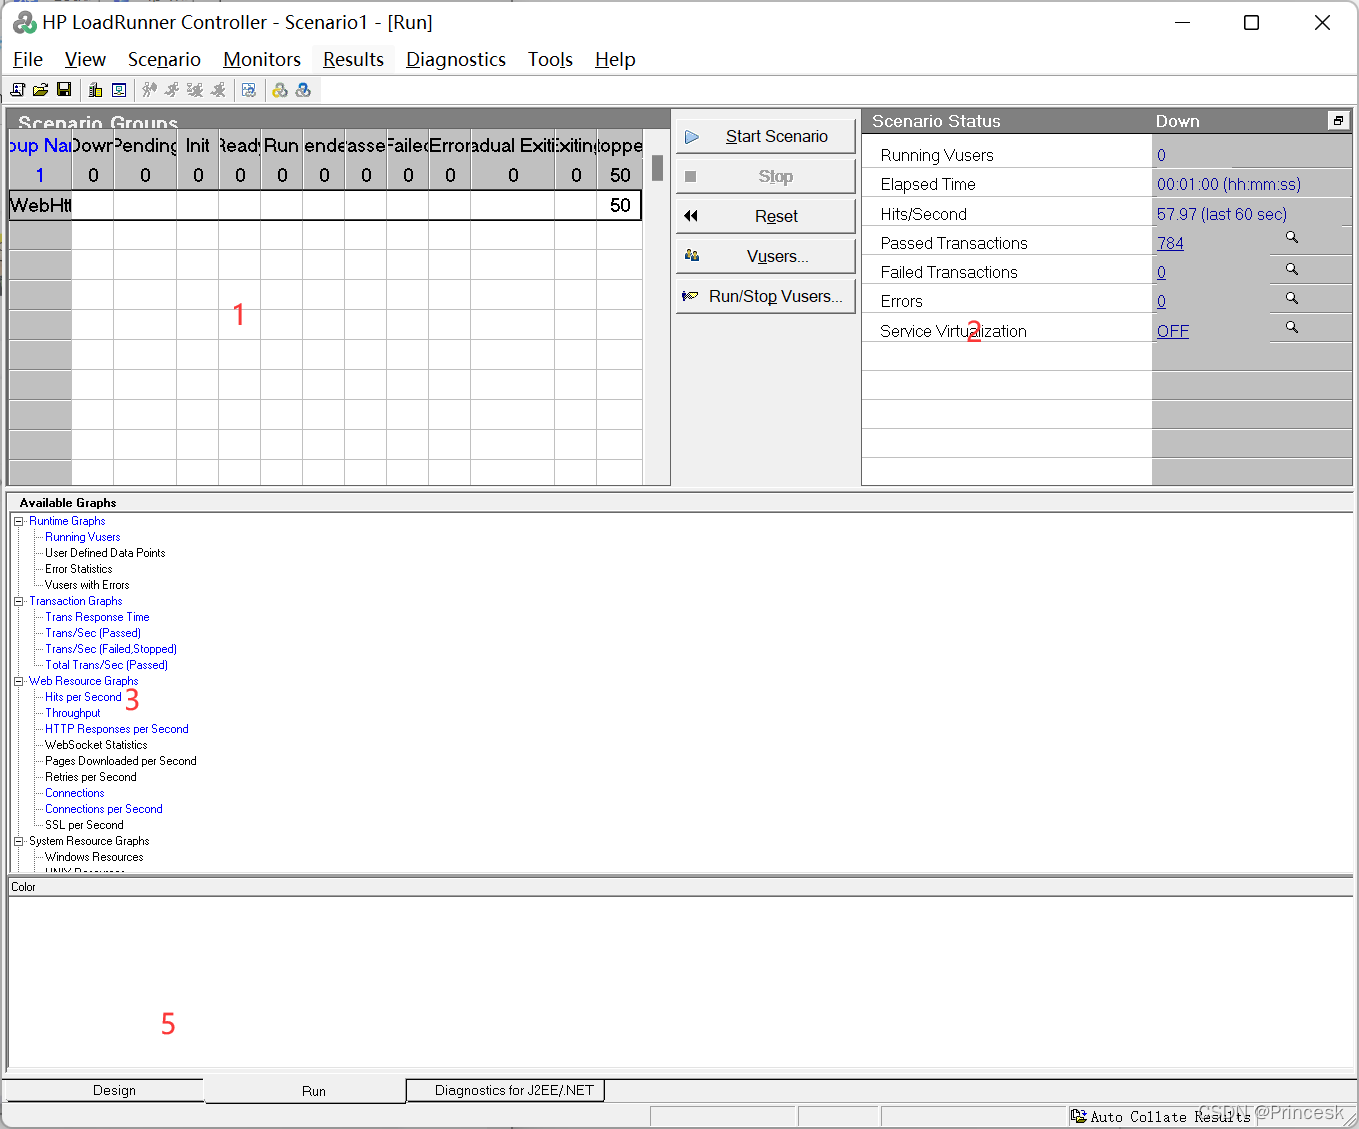This screenshot has width=1359, height=1129.
Task: Click magnifier beside Service Virtualization
Action: (x=1292, y=327)
